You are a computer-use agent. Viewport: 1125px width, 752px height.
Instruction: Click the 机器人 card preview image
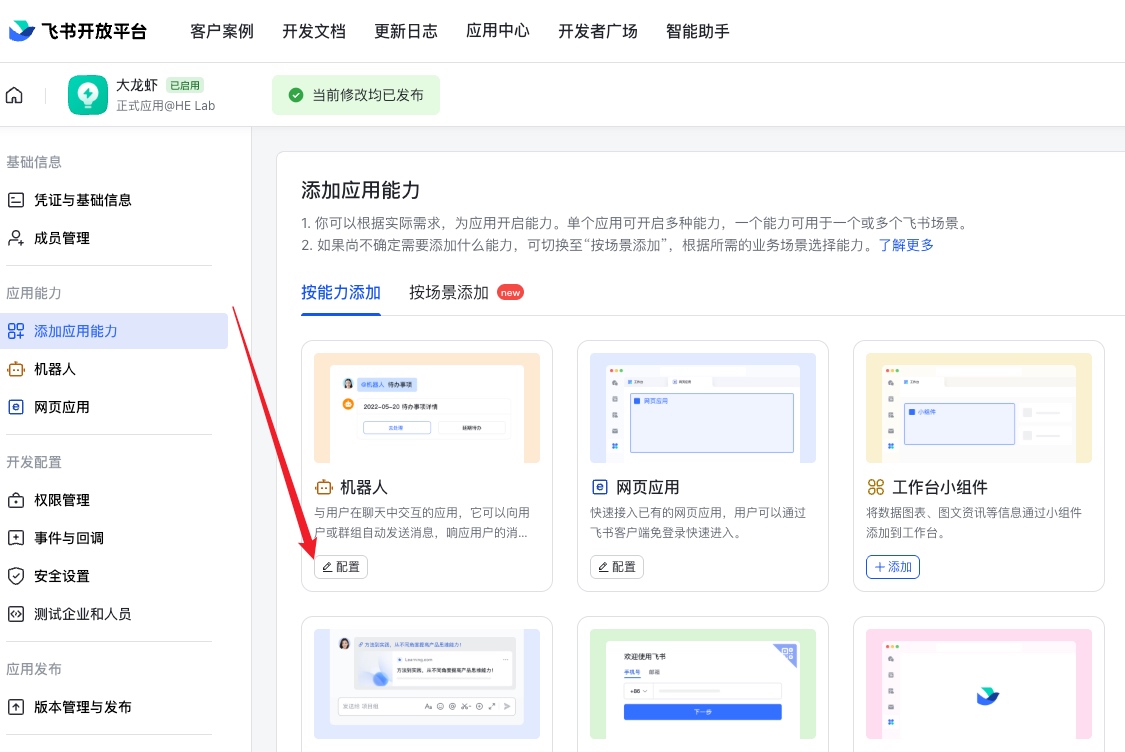click(x=427, y=408)
